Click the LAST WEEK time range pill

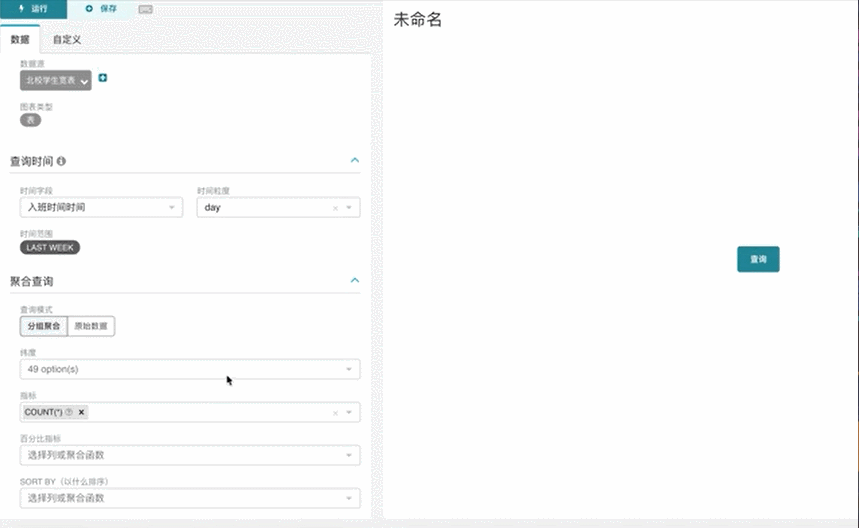(50, 248)
